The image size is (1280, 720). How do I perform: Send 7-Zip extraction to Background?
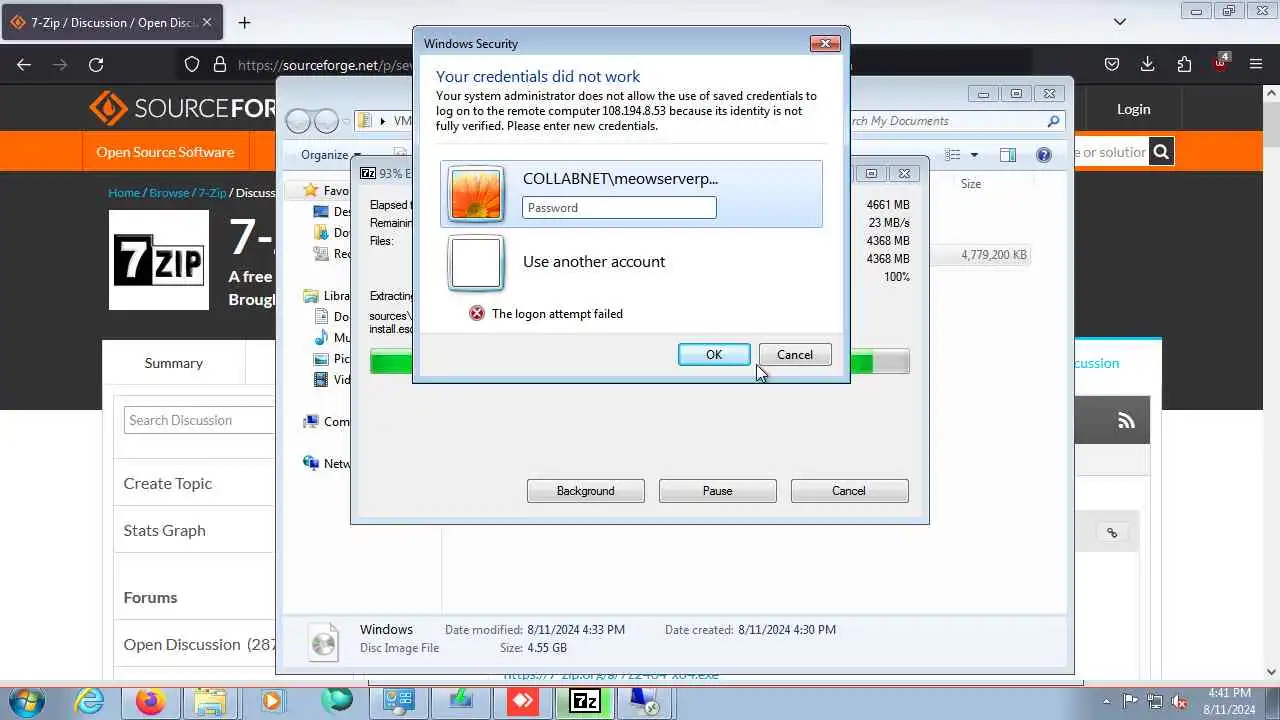(x=586, y=491)
